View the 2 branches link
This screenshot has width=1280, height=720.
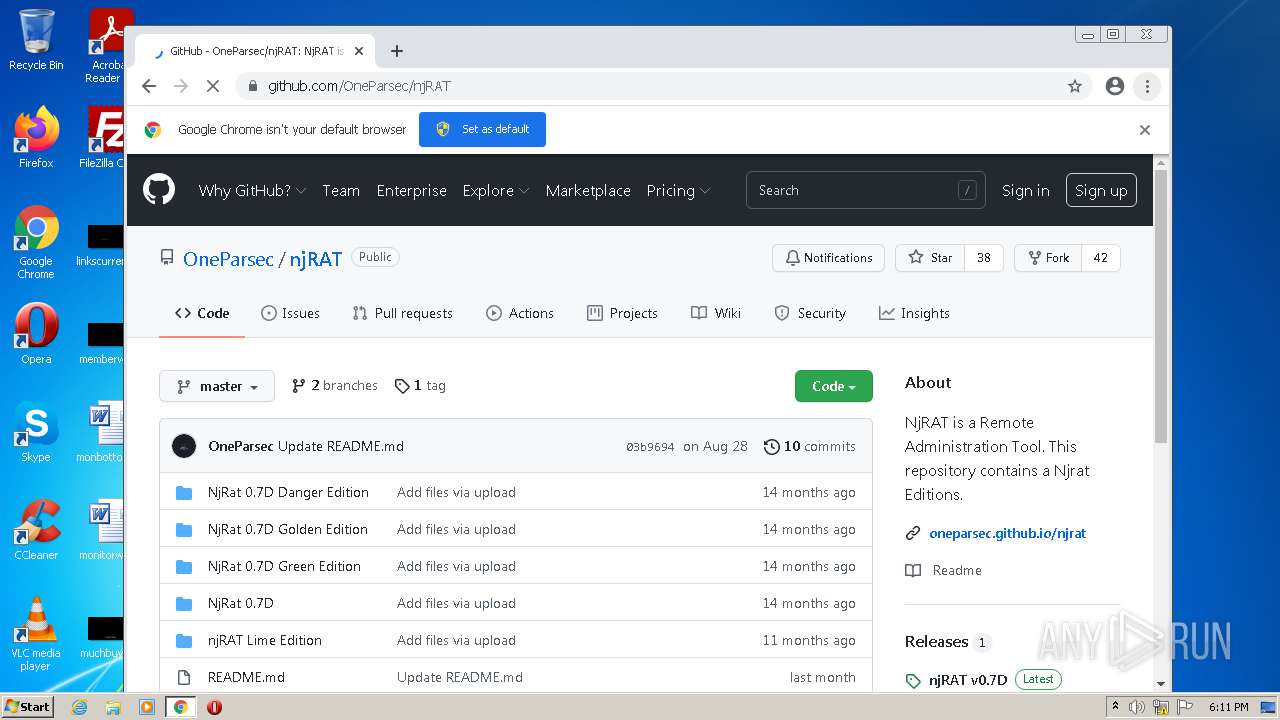pyautogui.click(x=334, y=386)
